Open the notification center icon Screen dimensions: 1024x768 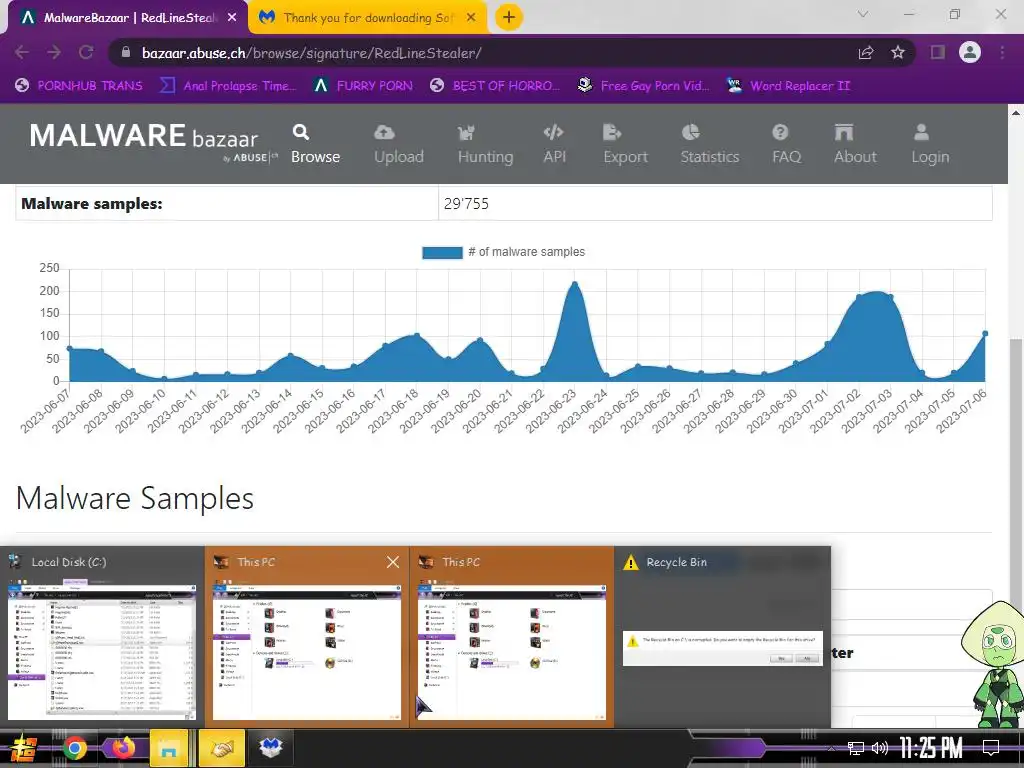coord(991,748)
